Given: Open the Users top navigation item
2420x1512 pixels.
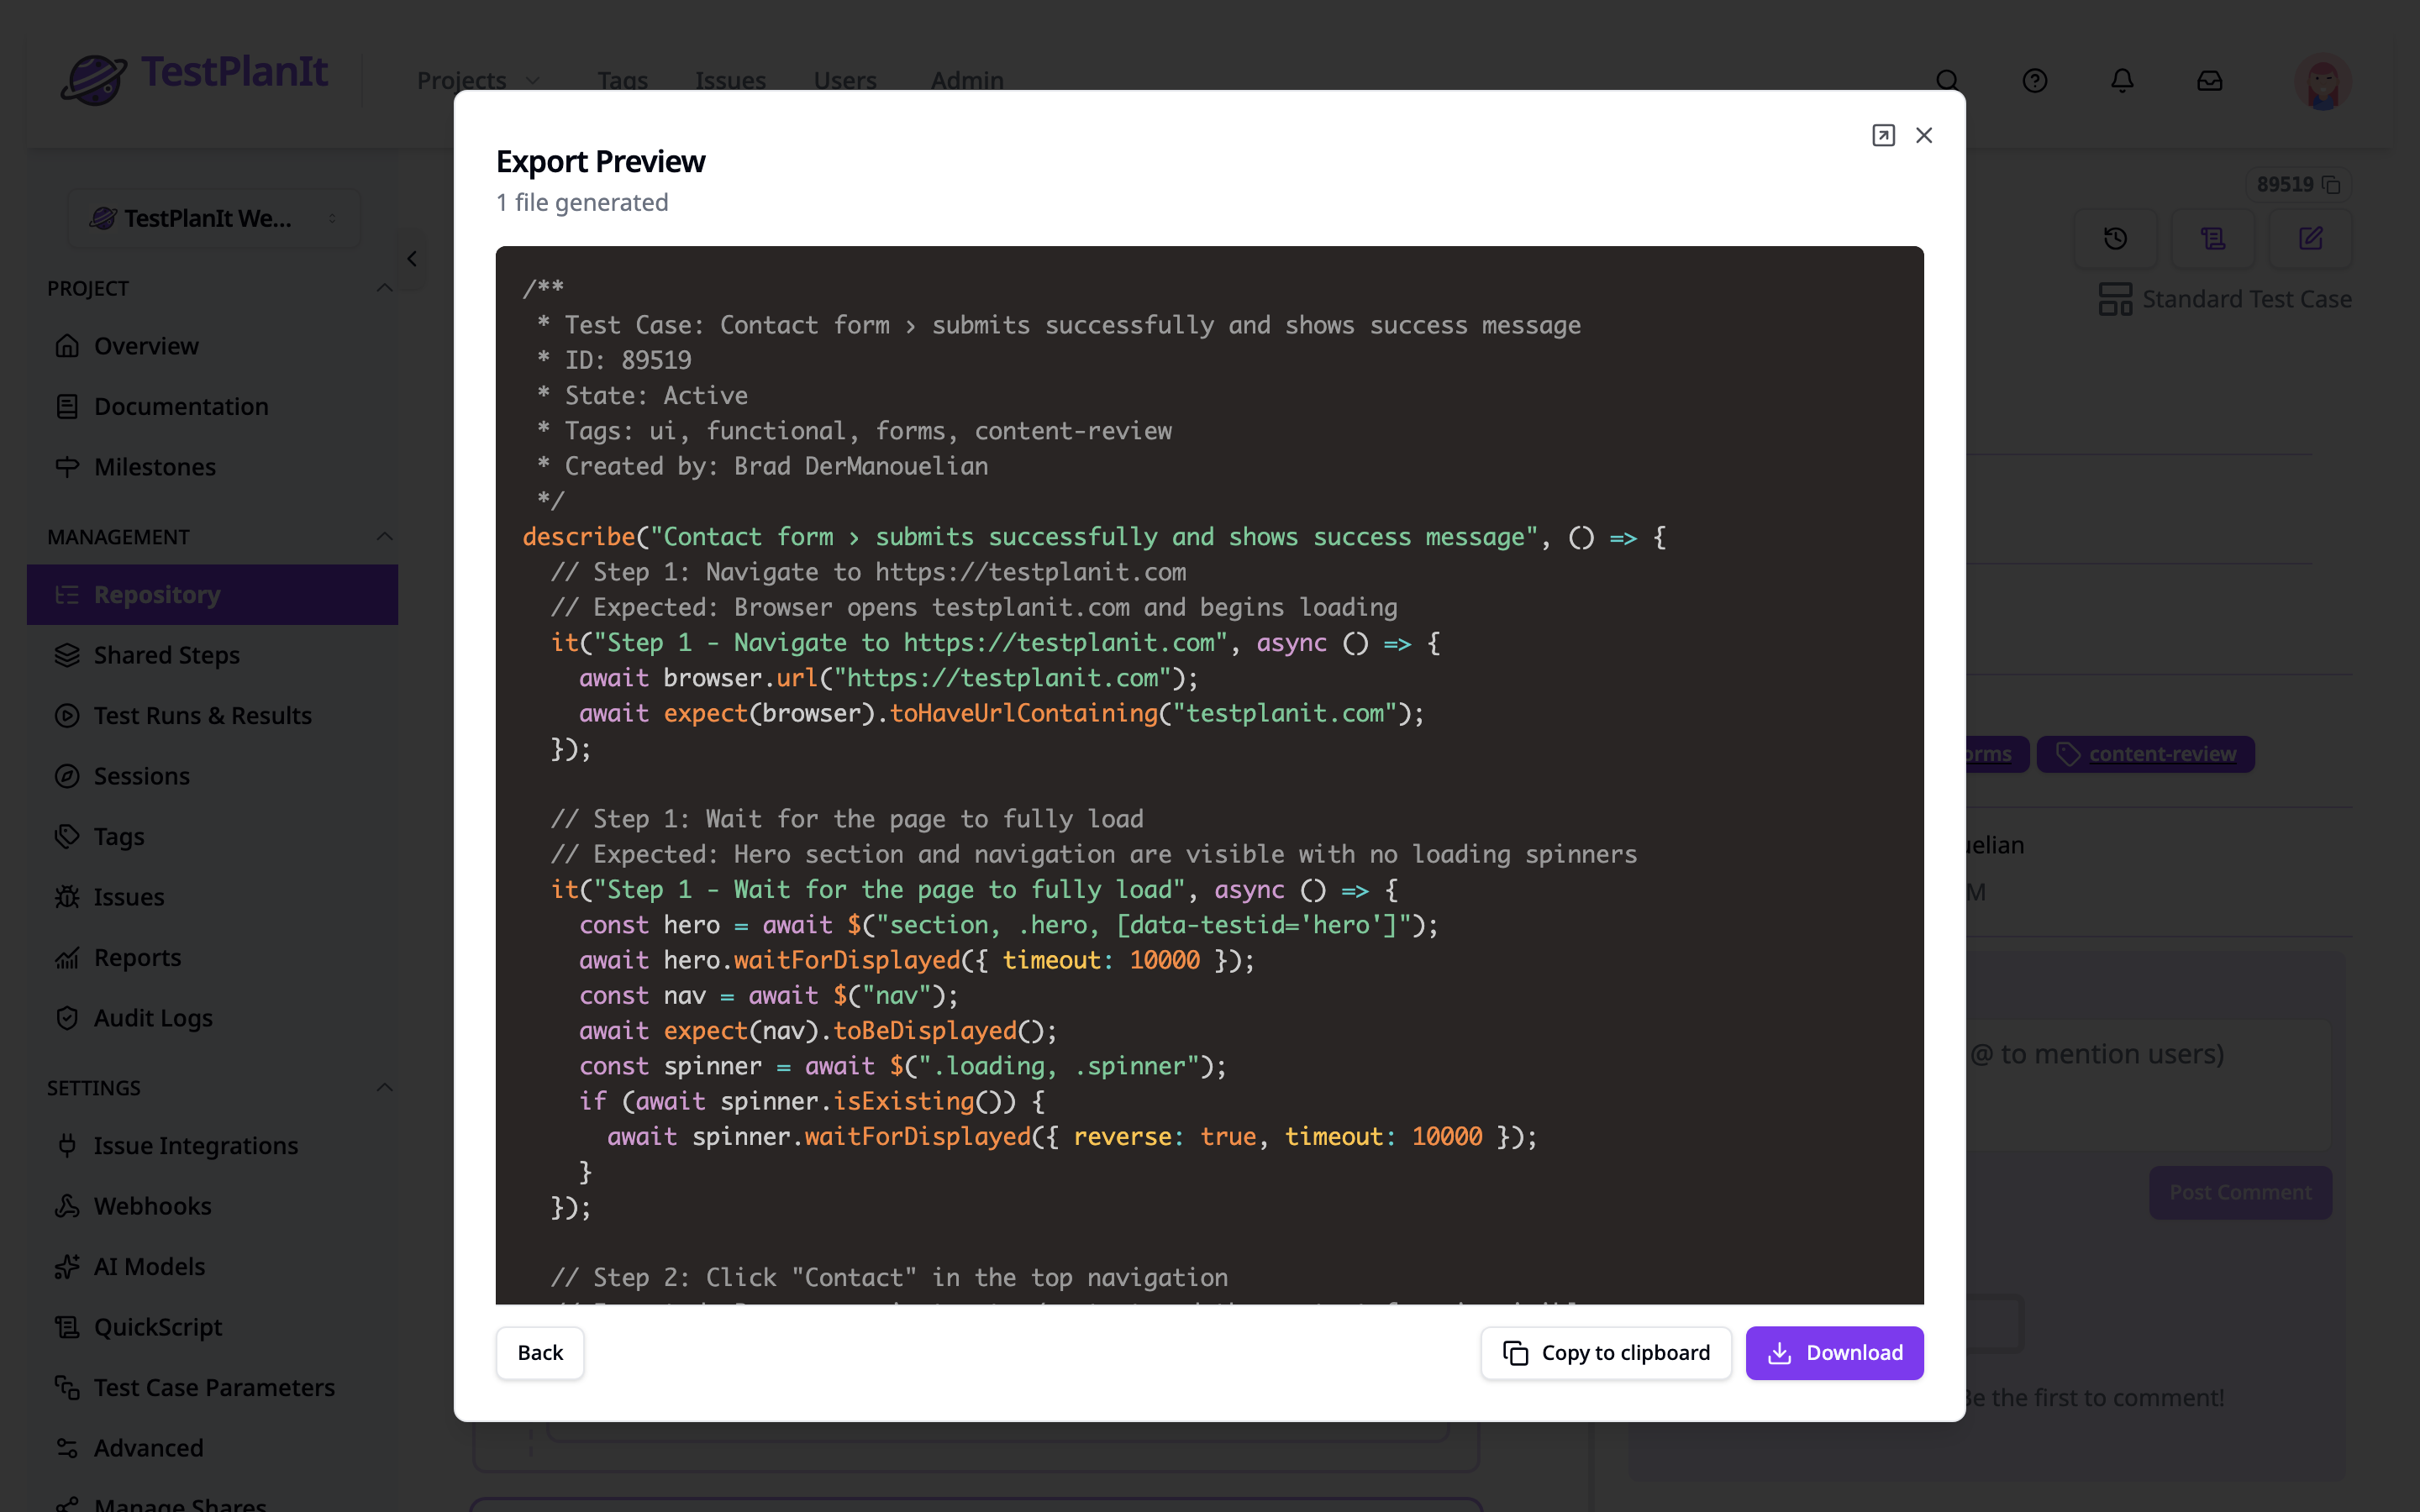Looking at the screenshot, I should [x=845, y=80].
